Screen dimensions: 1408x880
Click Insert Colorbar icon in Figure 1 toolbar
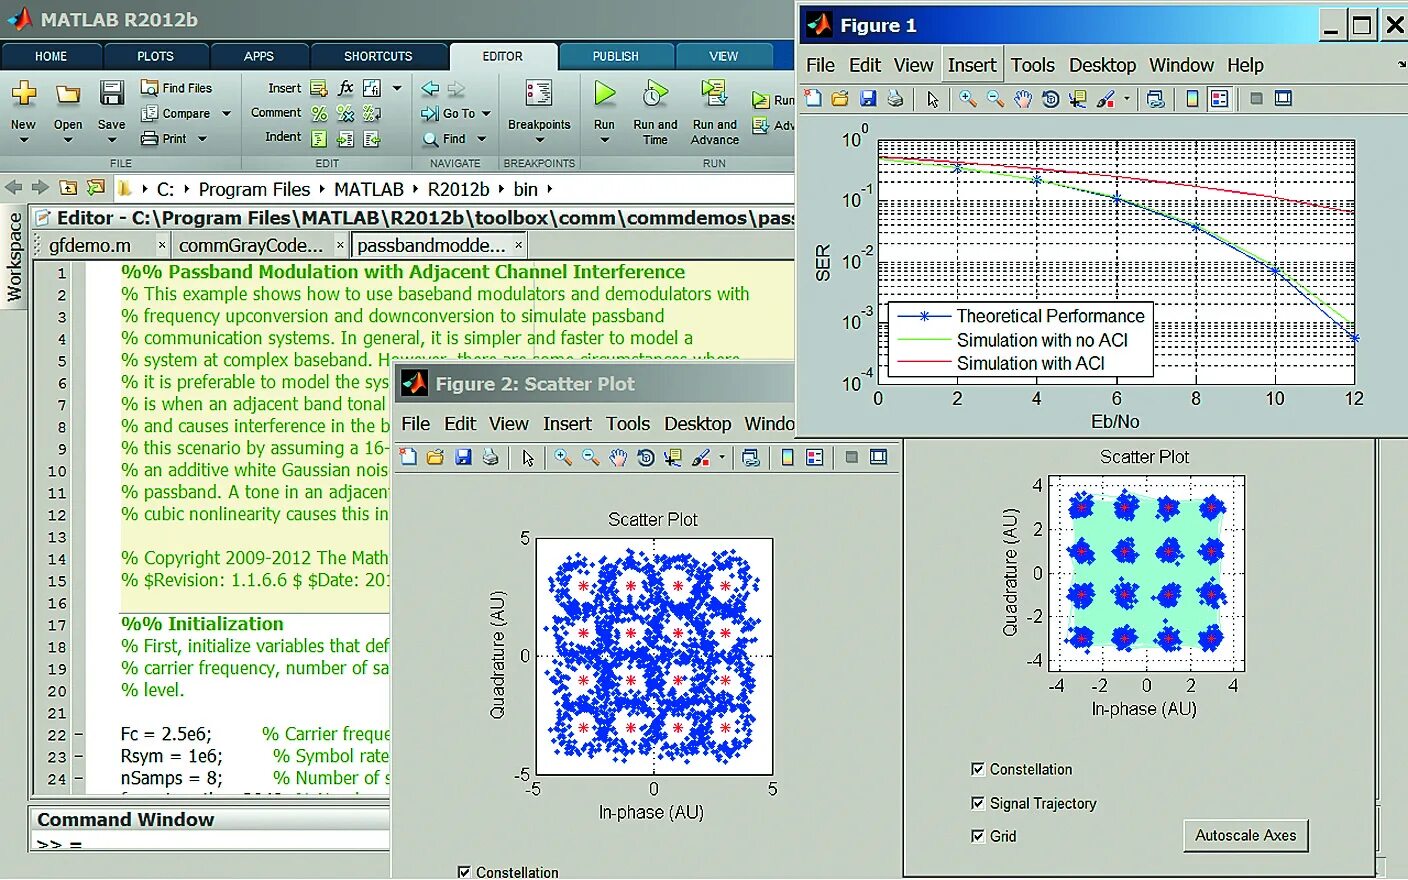coord(1192,98)
